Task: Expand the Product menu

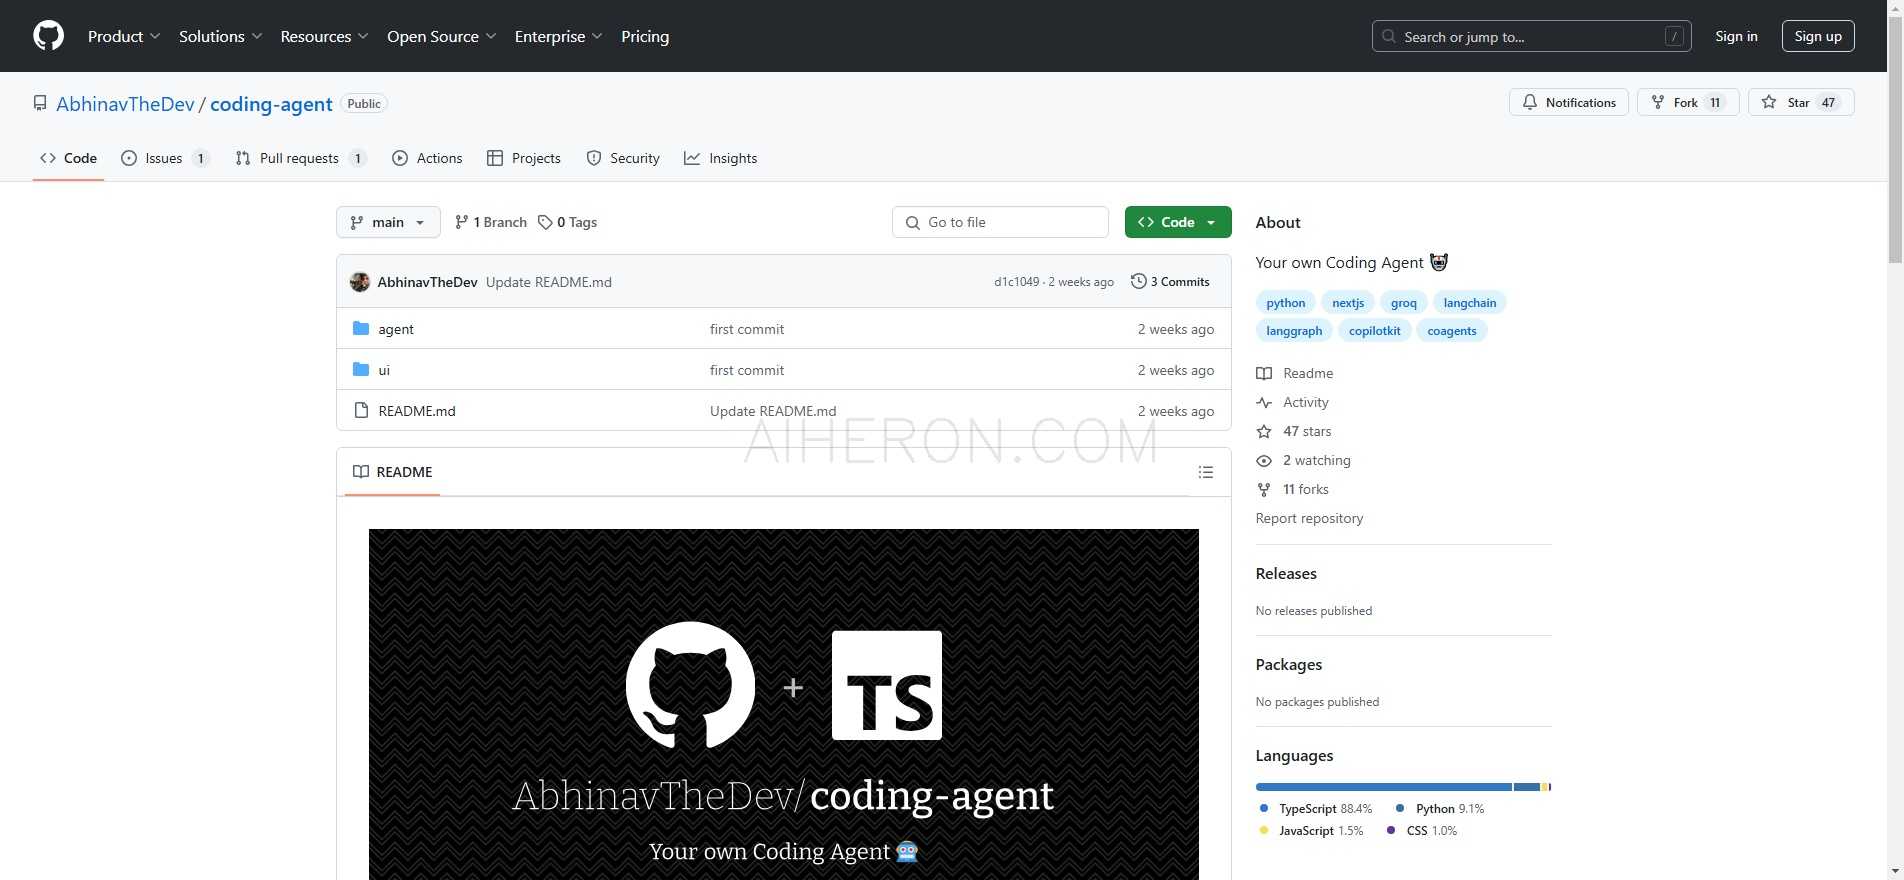Action: click(x=124, y=36)
